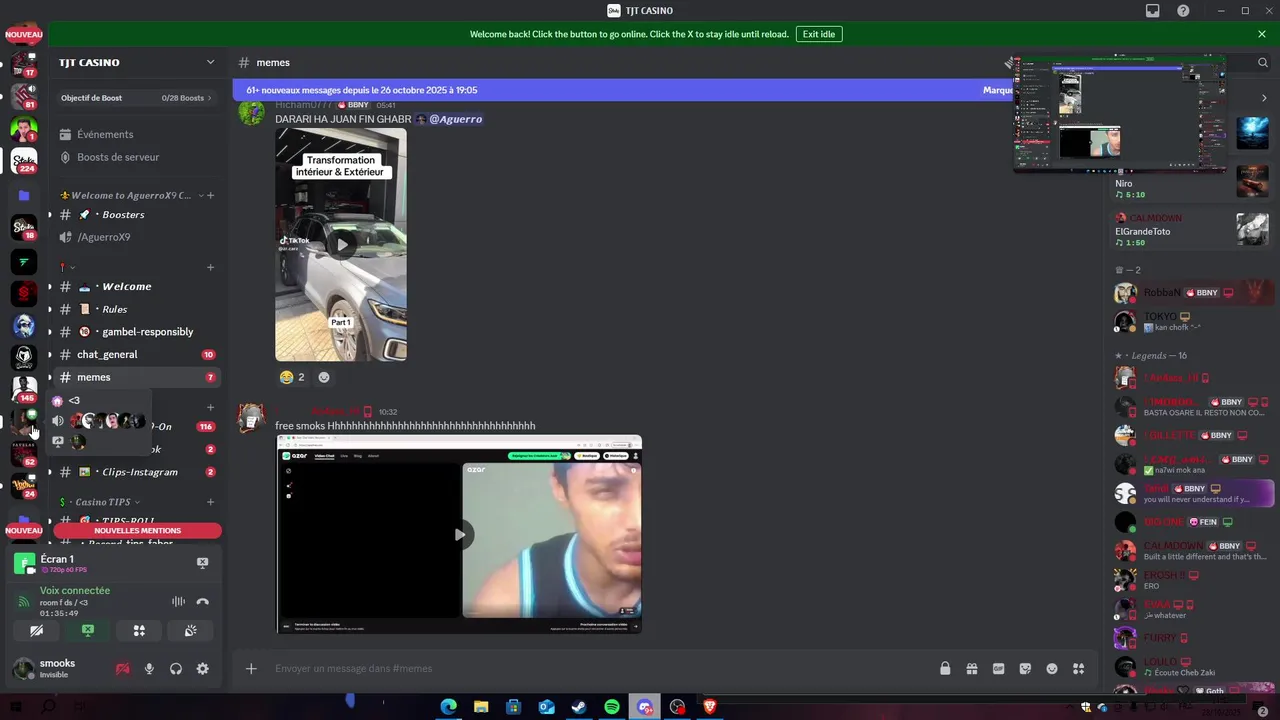Open the sticker picker
1280x720 pixels.
click(x=1025, y=668)
